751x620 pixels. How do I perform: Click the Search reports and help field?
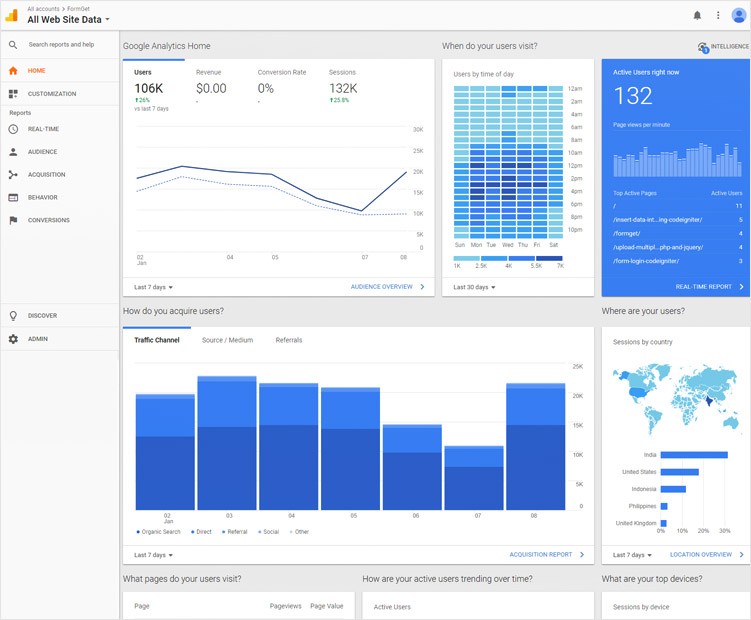coord(61,45)
